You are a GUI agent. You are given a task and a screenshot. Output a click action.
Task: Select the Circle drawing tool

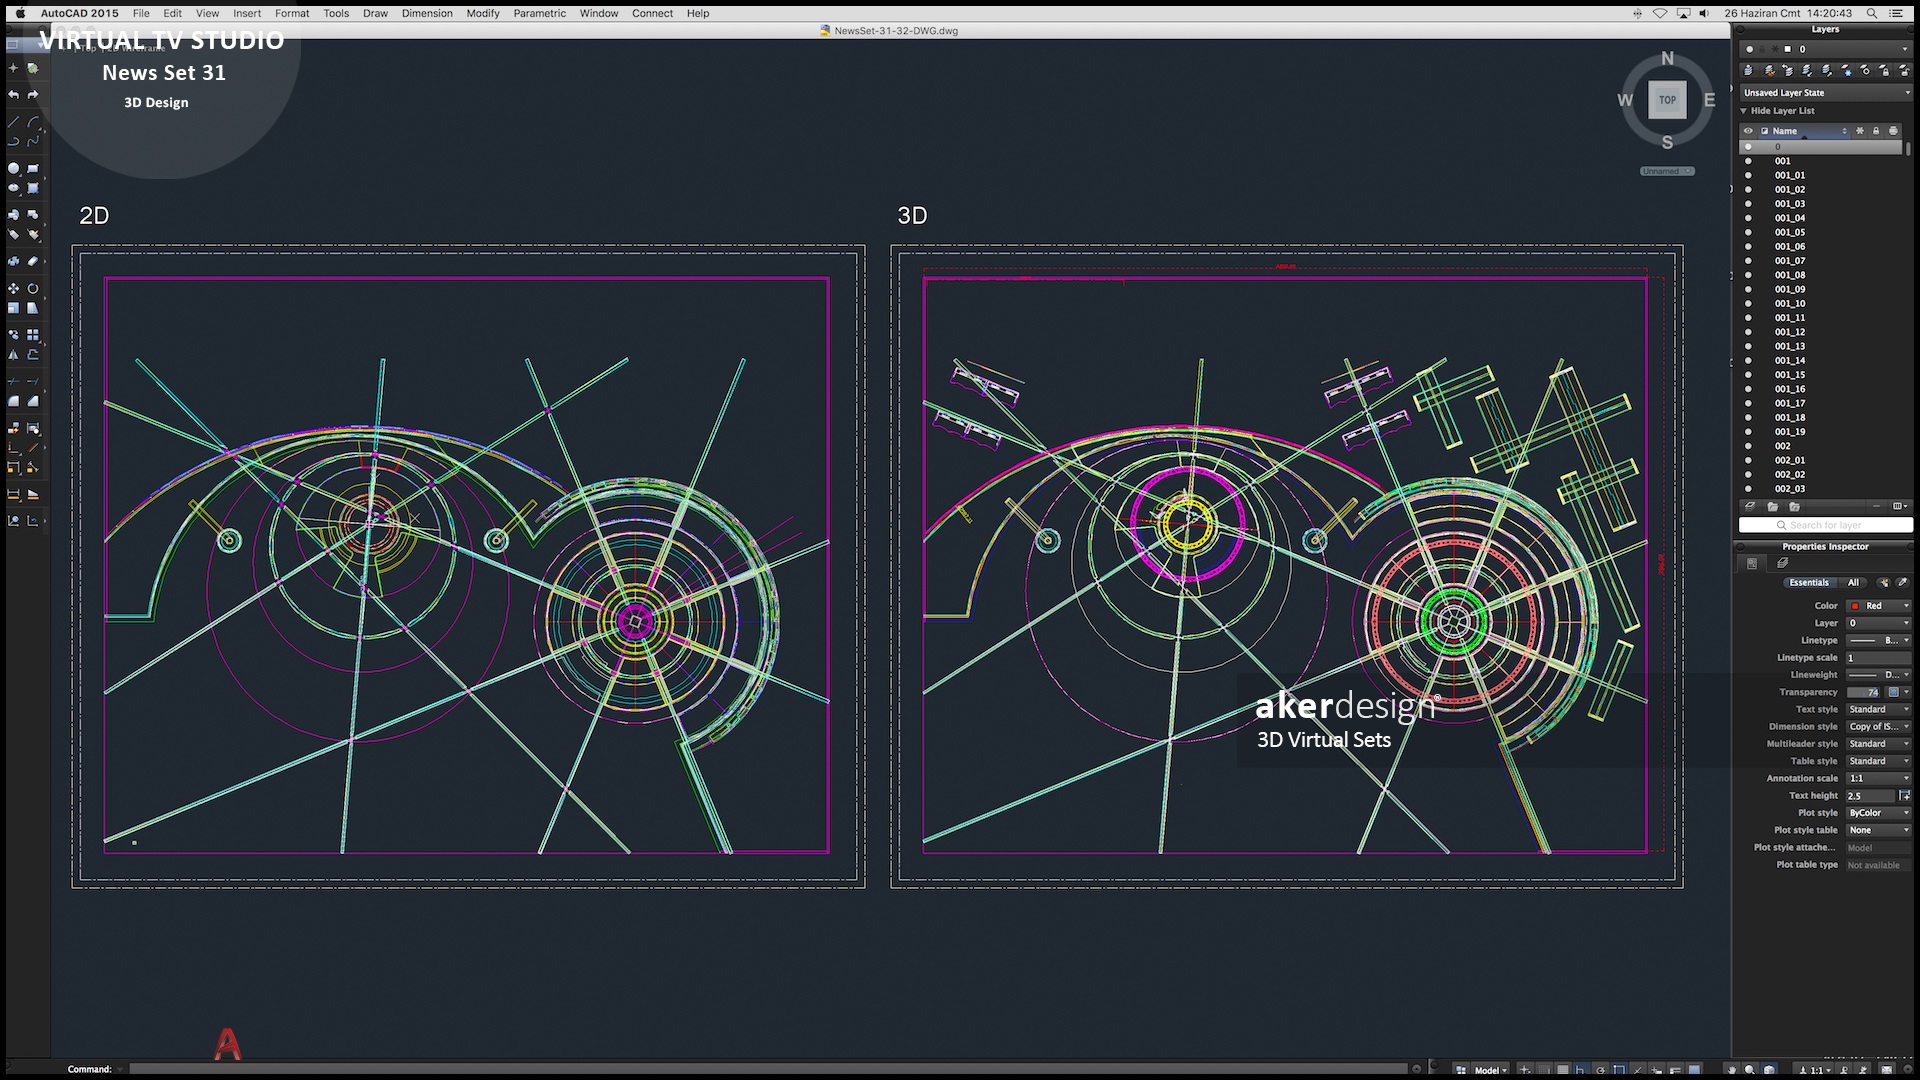[x=13, y=169]
